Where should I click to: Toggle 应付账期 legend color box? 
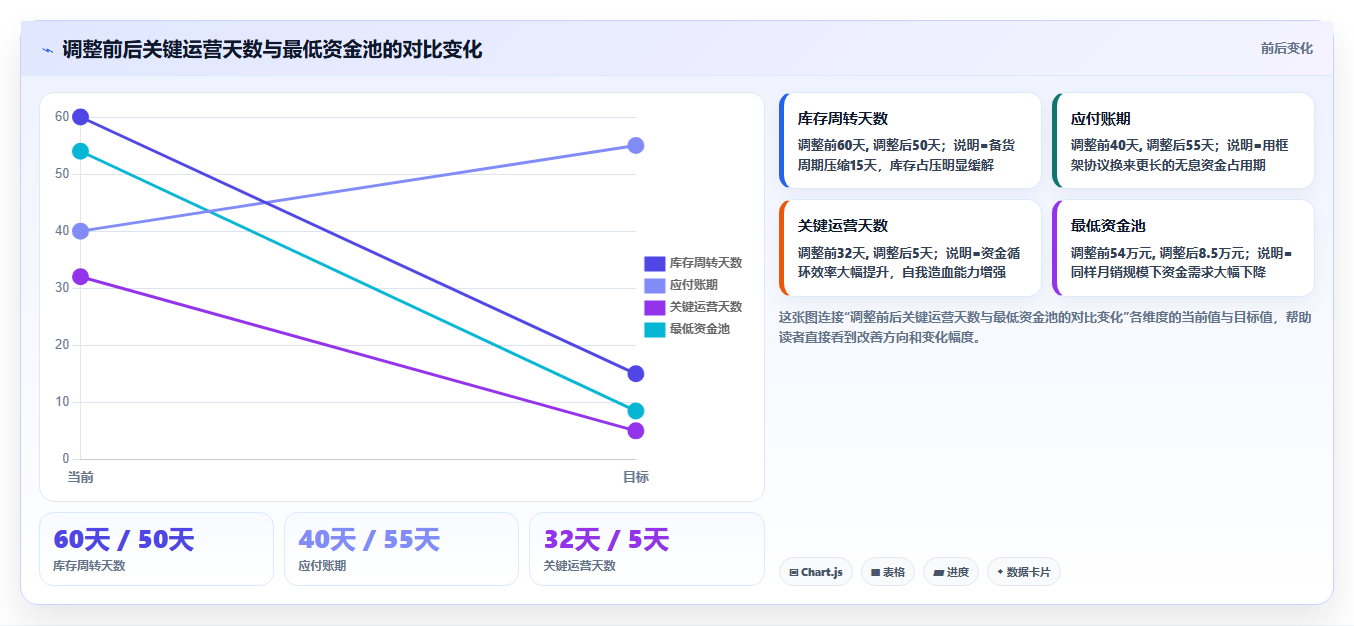[x=654, y=285]
